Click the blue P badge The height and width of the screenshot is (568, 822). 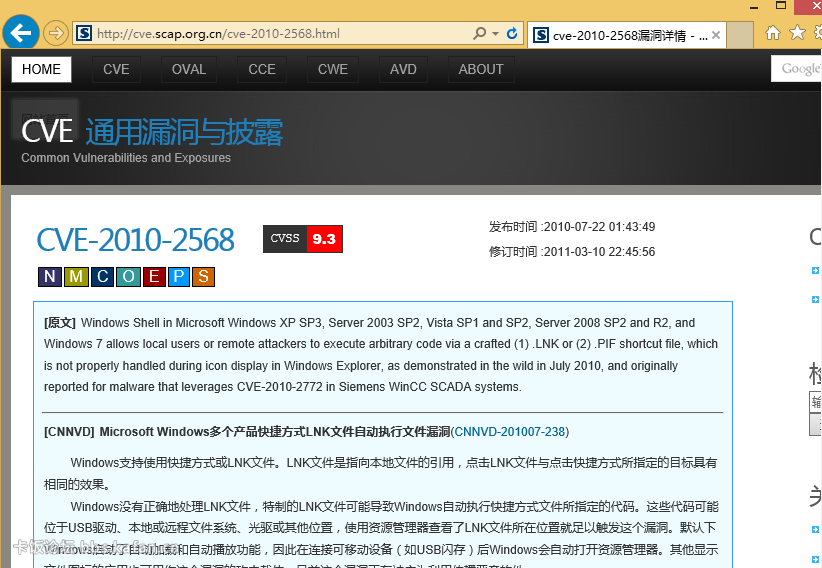[x=179, y=276]
